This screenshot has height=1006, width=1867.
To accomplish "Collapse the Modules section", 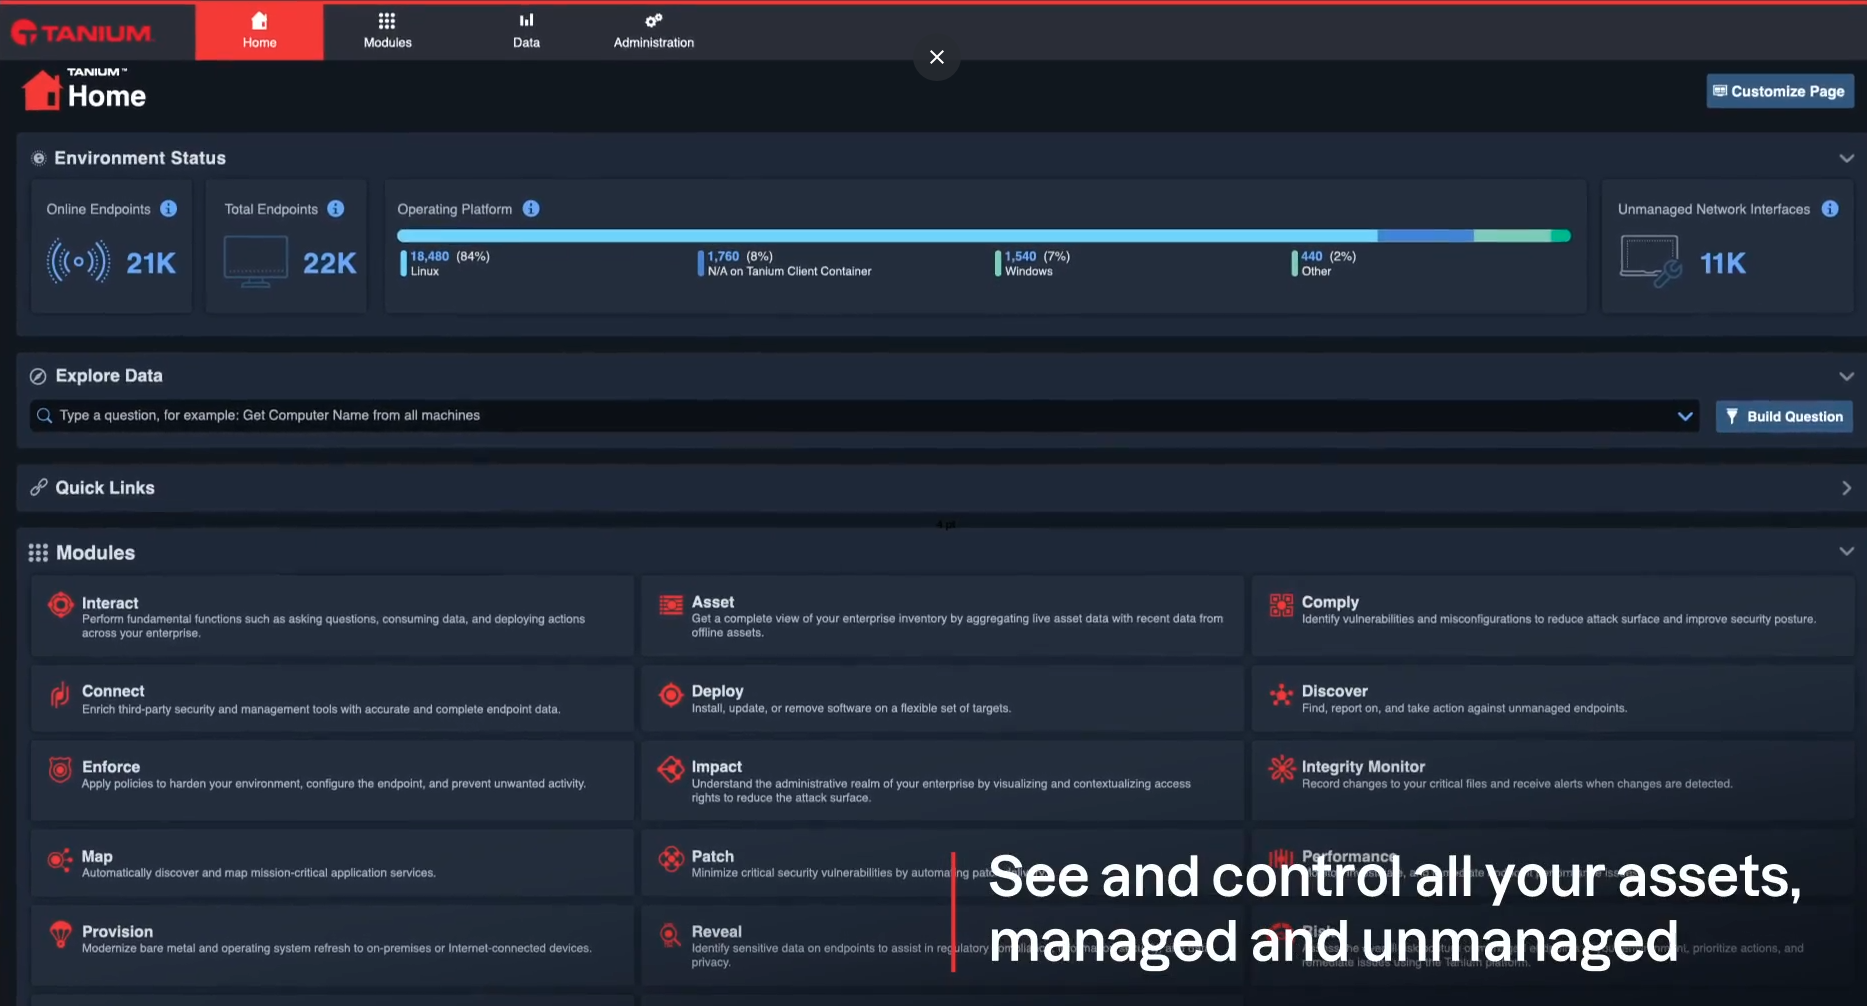I will click(1846, 552).
